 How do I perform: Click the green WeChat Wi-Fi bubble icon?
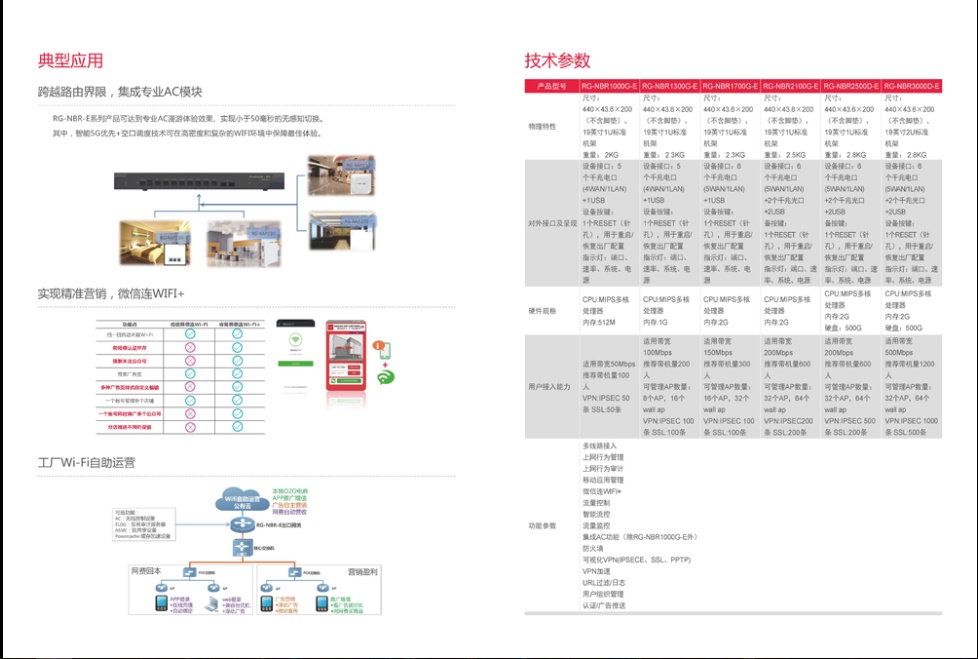[x=385, y=377]
